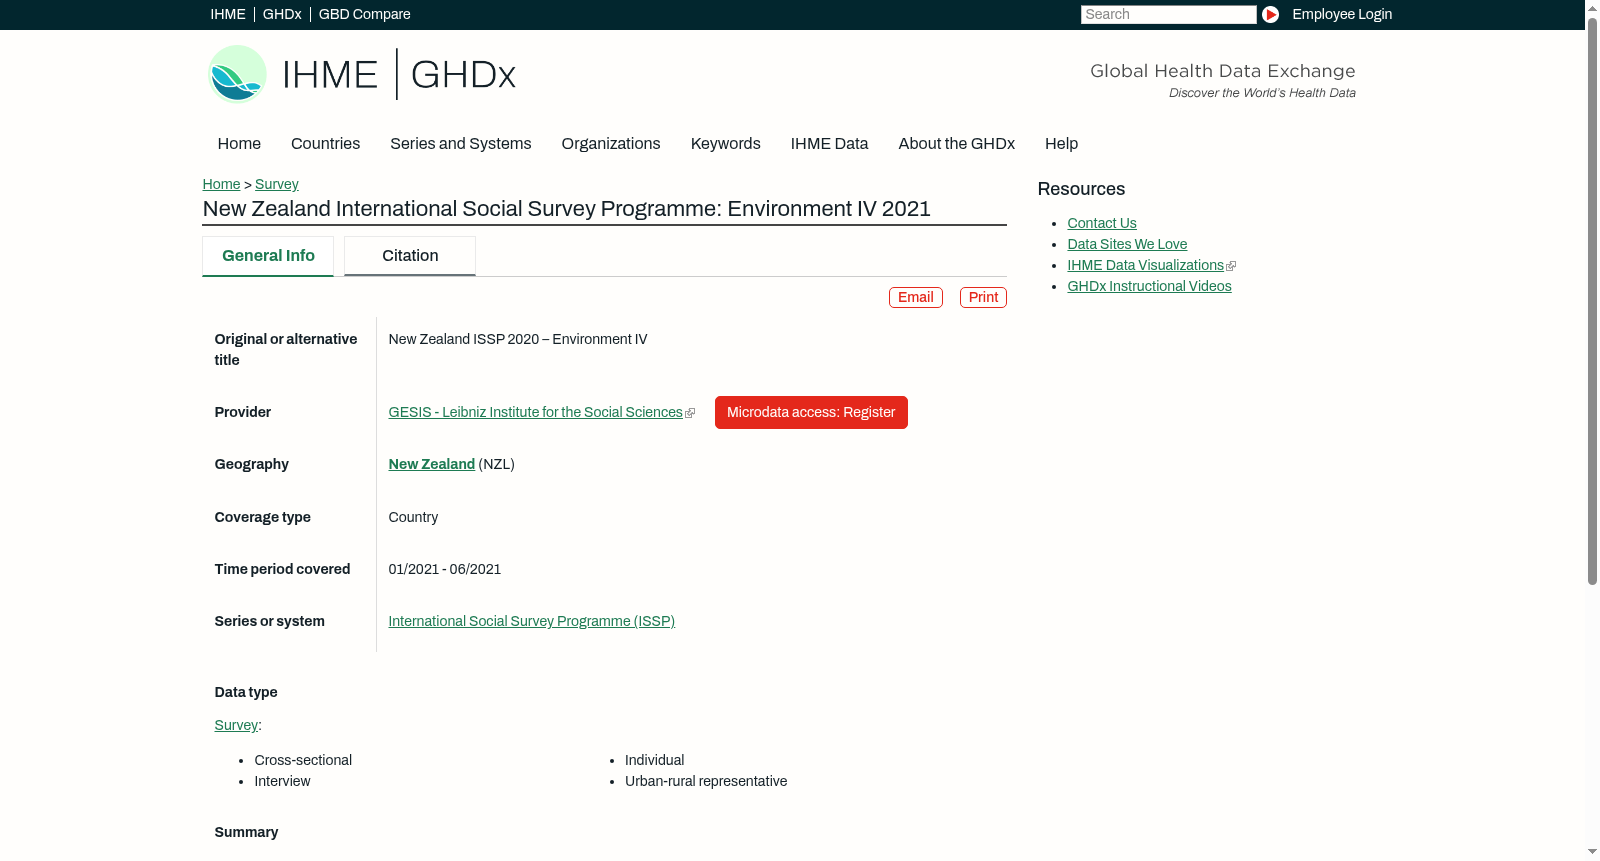Click the Survey data type link
This screenshot has height=861, width=1600.
click(236, 725)
